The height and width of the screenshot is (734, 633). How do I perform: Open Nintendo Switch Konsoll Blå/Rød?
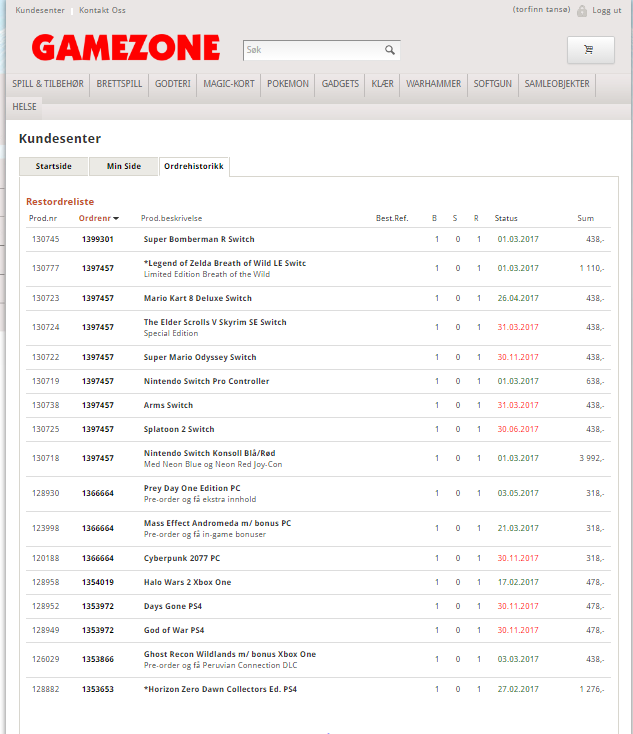click(x=209, y=453)
